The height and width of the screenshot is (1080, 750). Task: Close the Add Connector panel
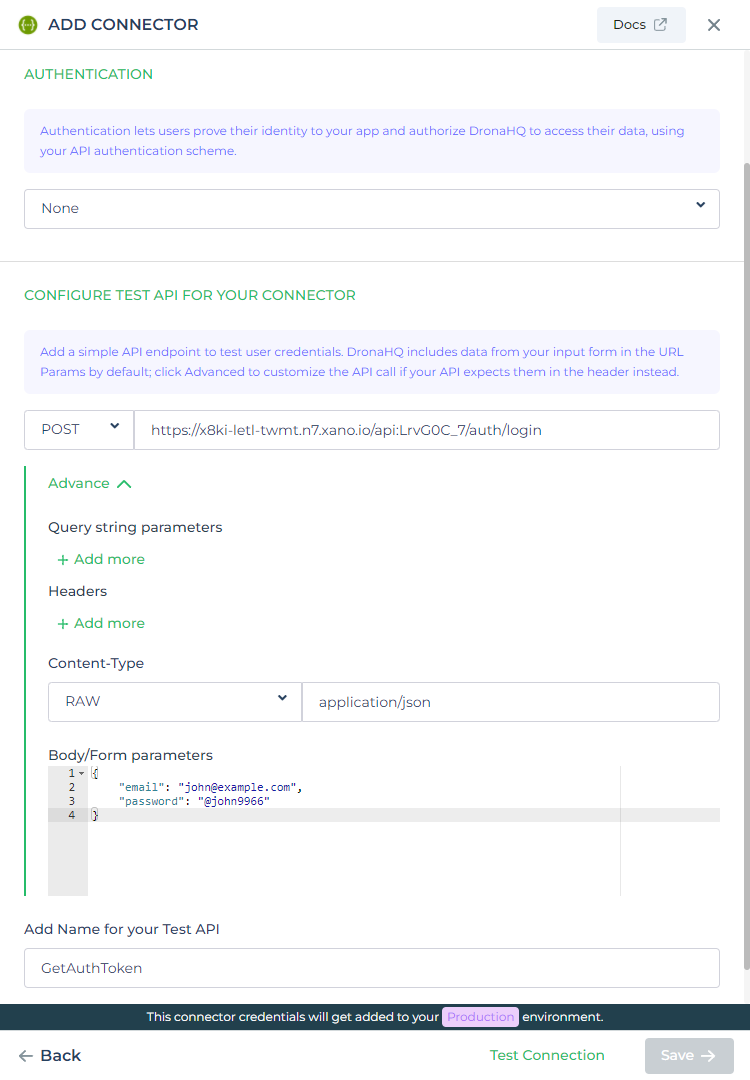pos(713,25)
